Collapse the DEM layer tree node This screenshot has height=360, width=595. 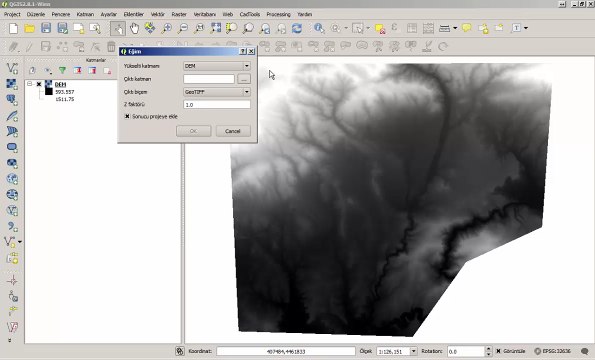30,84
